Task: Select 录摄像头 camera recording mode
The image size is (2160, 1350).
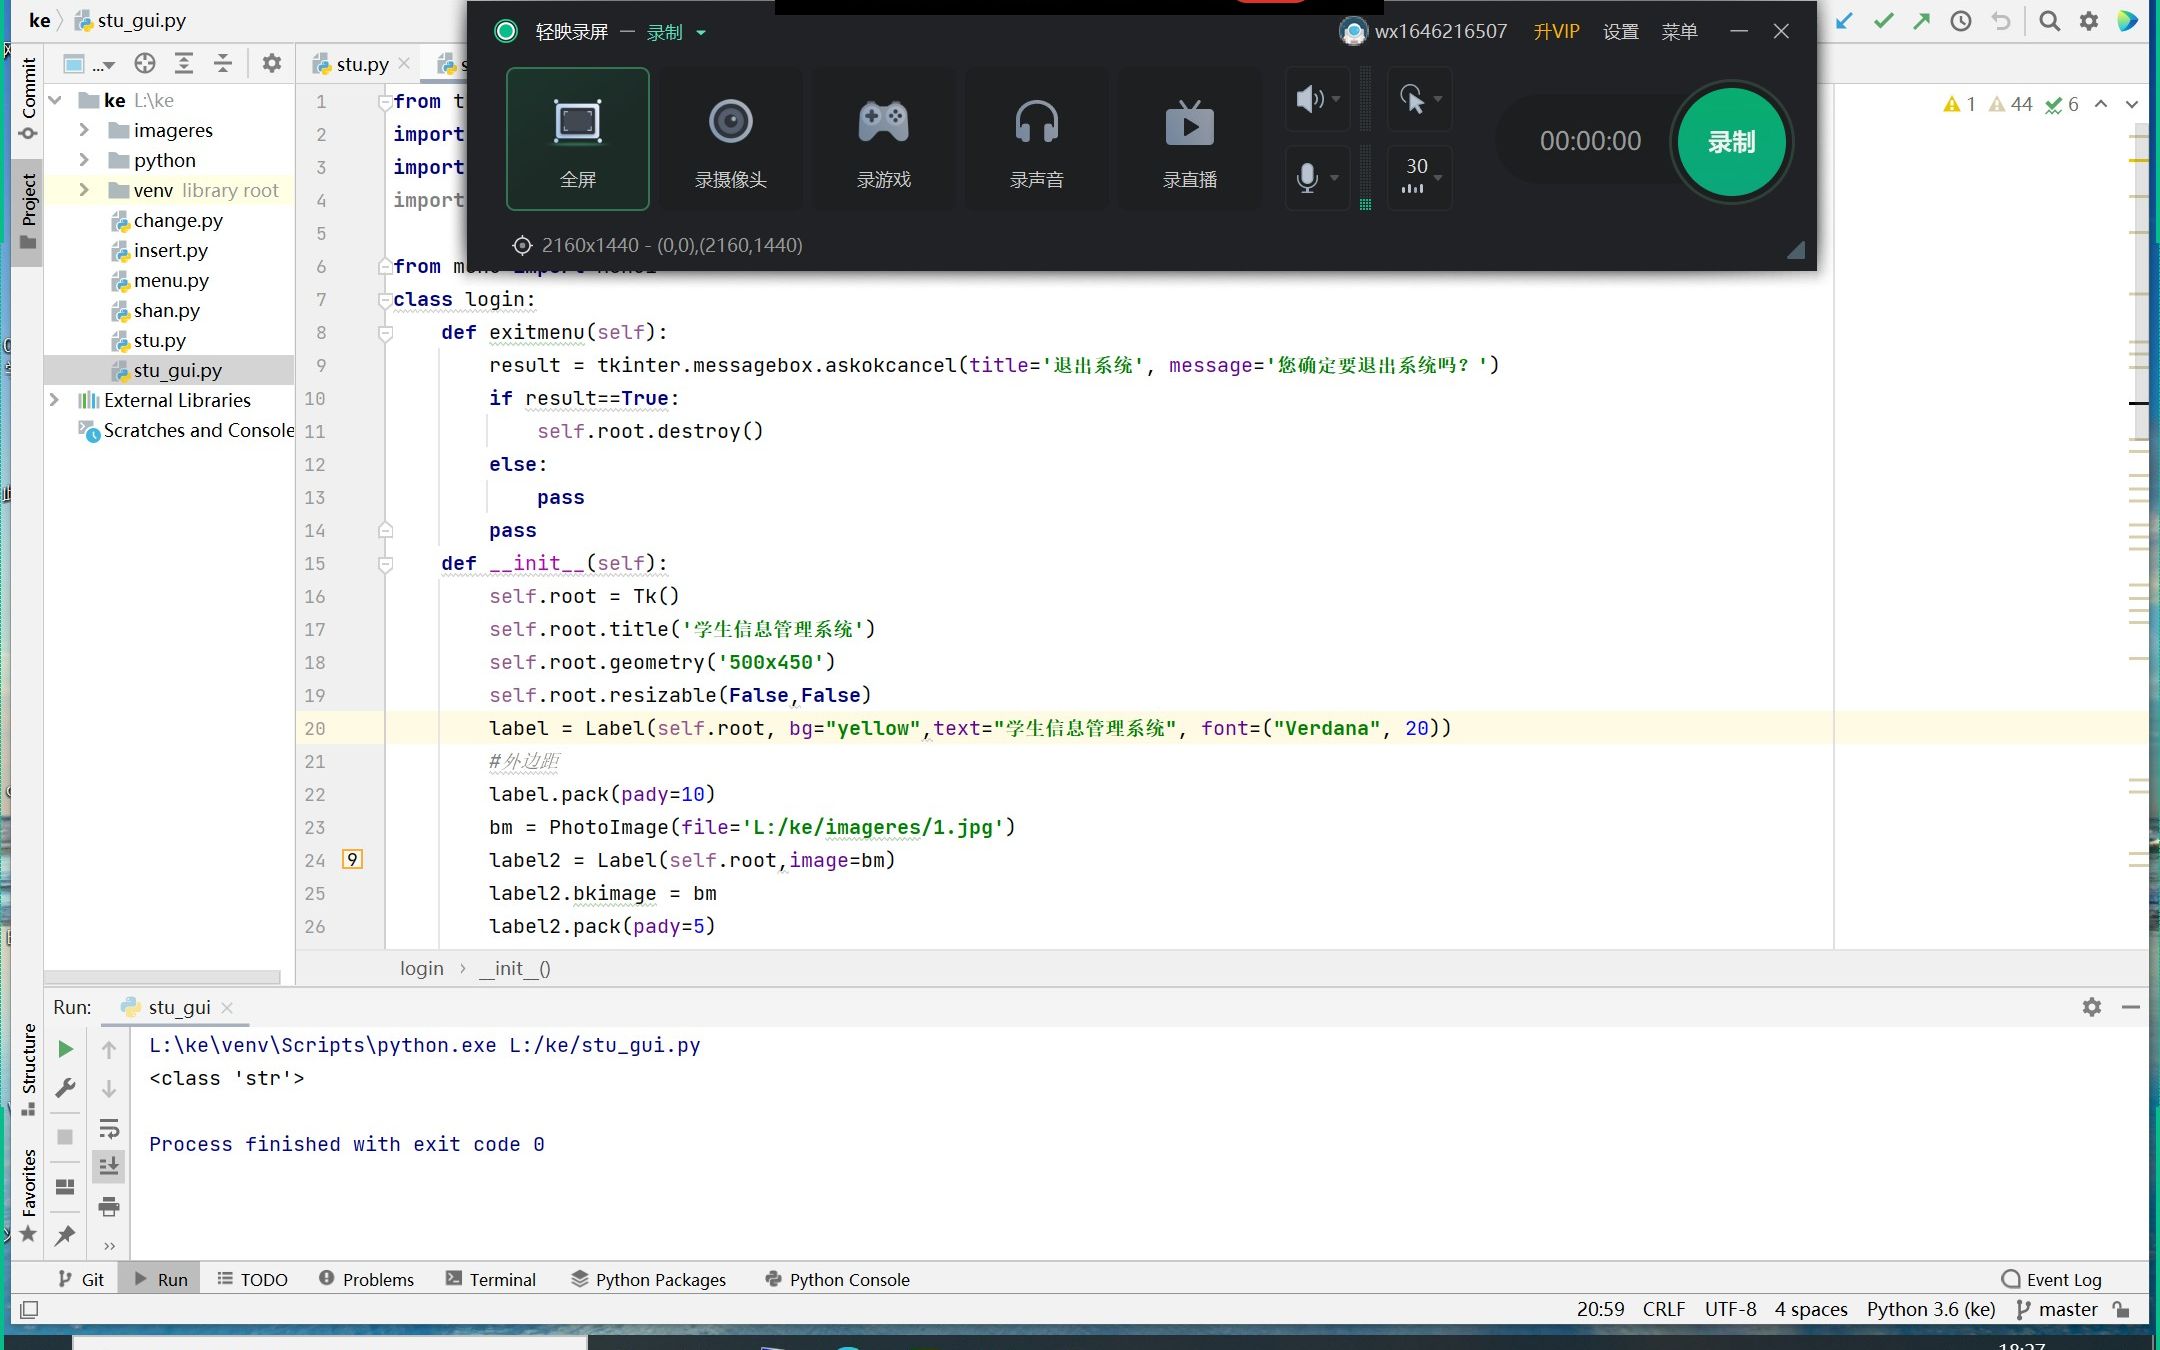Action: [730, 140]
